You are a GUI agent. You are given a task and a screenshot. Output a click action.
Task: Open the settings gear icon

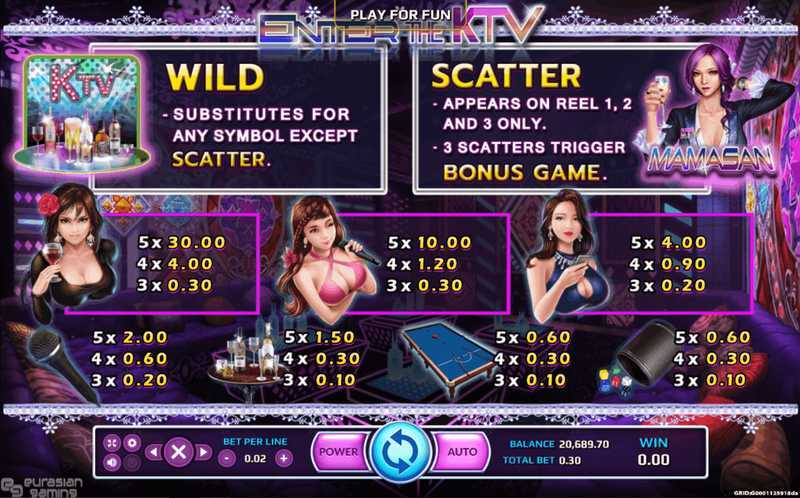click(x=132, y=442)
